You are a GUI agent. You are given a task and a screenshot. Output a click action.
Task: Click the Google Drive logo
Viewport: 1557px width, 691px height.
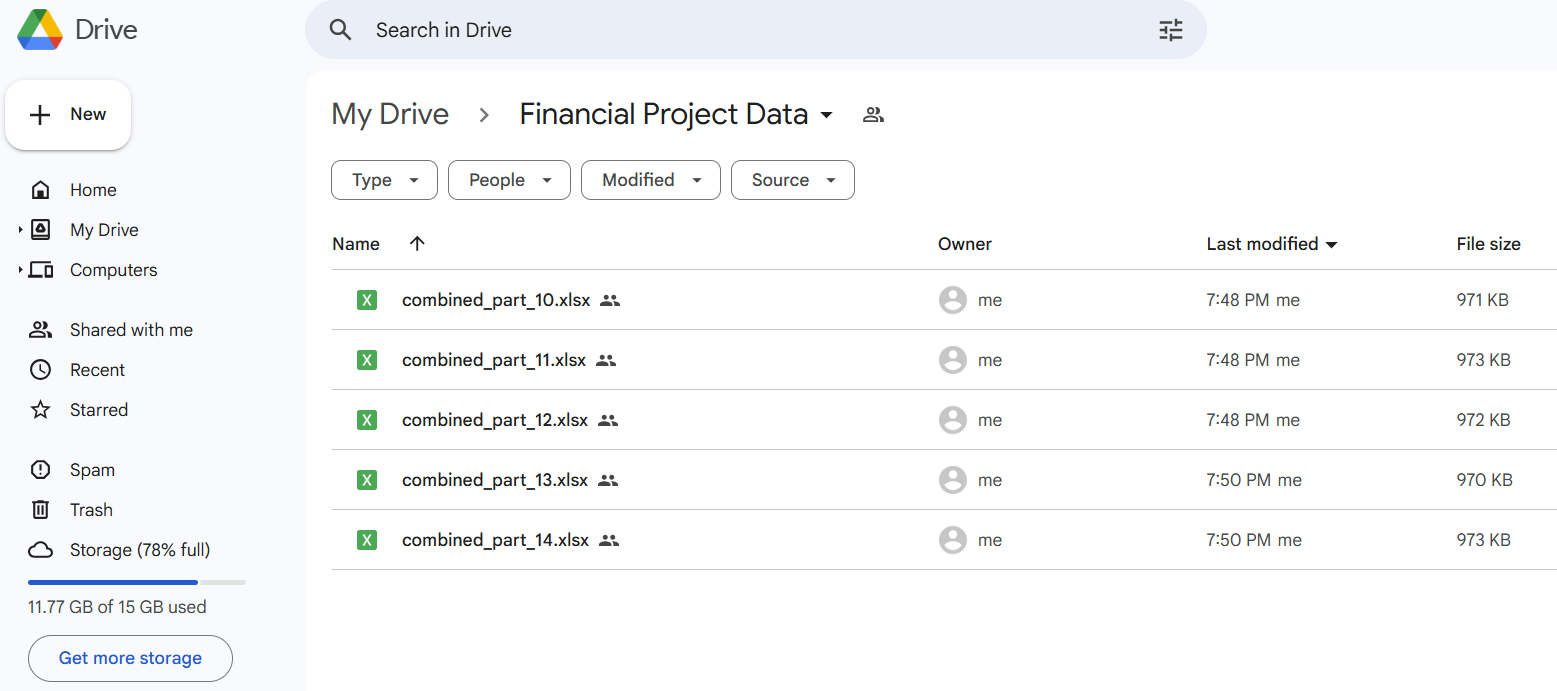click(40, 30)
